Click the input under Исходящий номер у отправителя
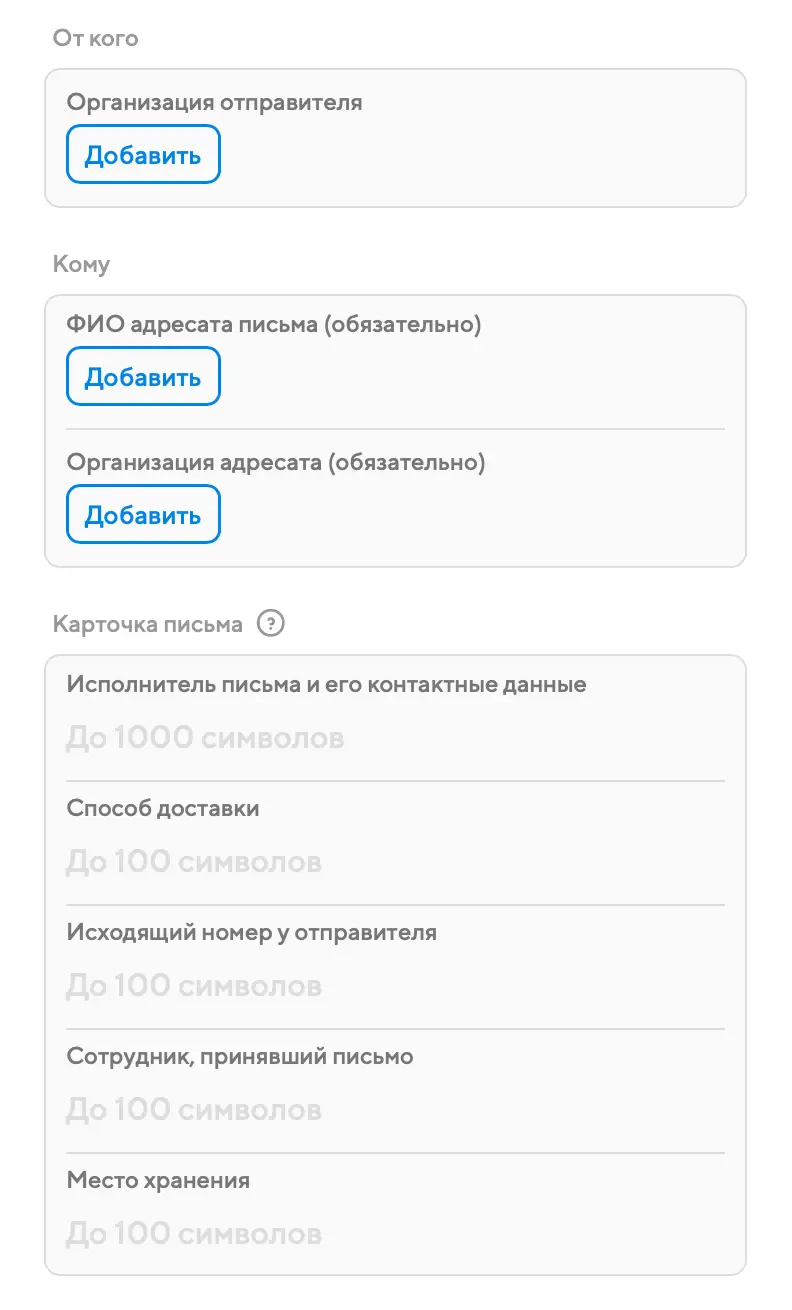The height and width of the screenshot is (1310, 792). point(395,986)
